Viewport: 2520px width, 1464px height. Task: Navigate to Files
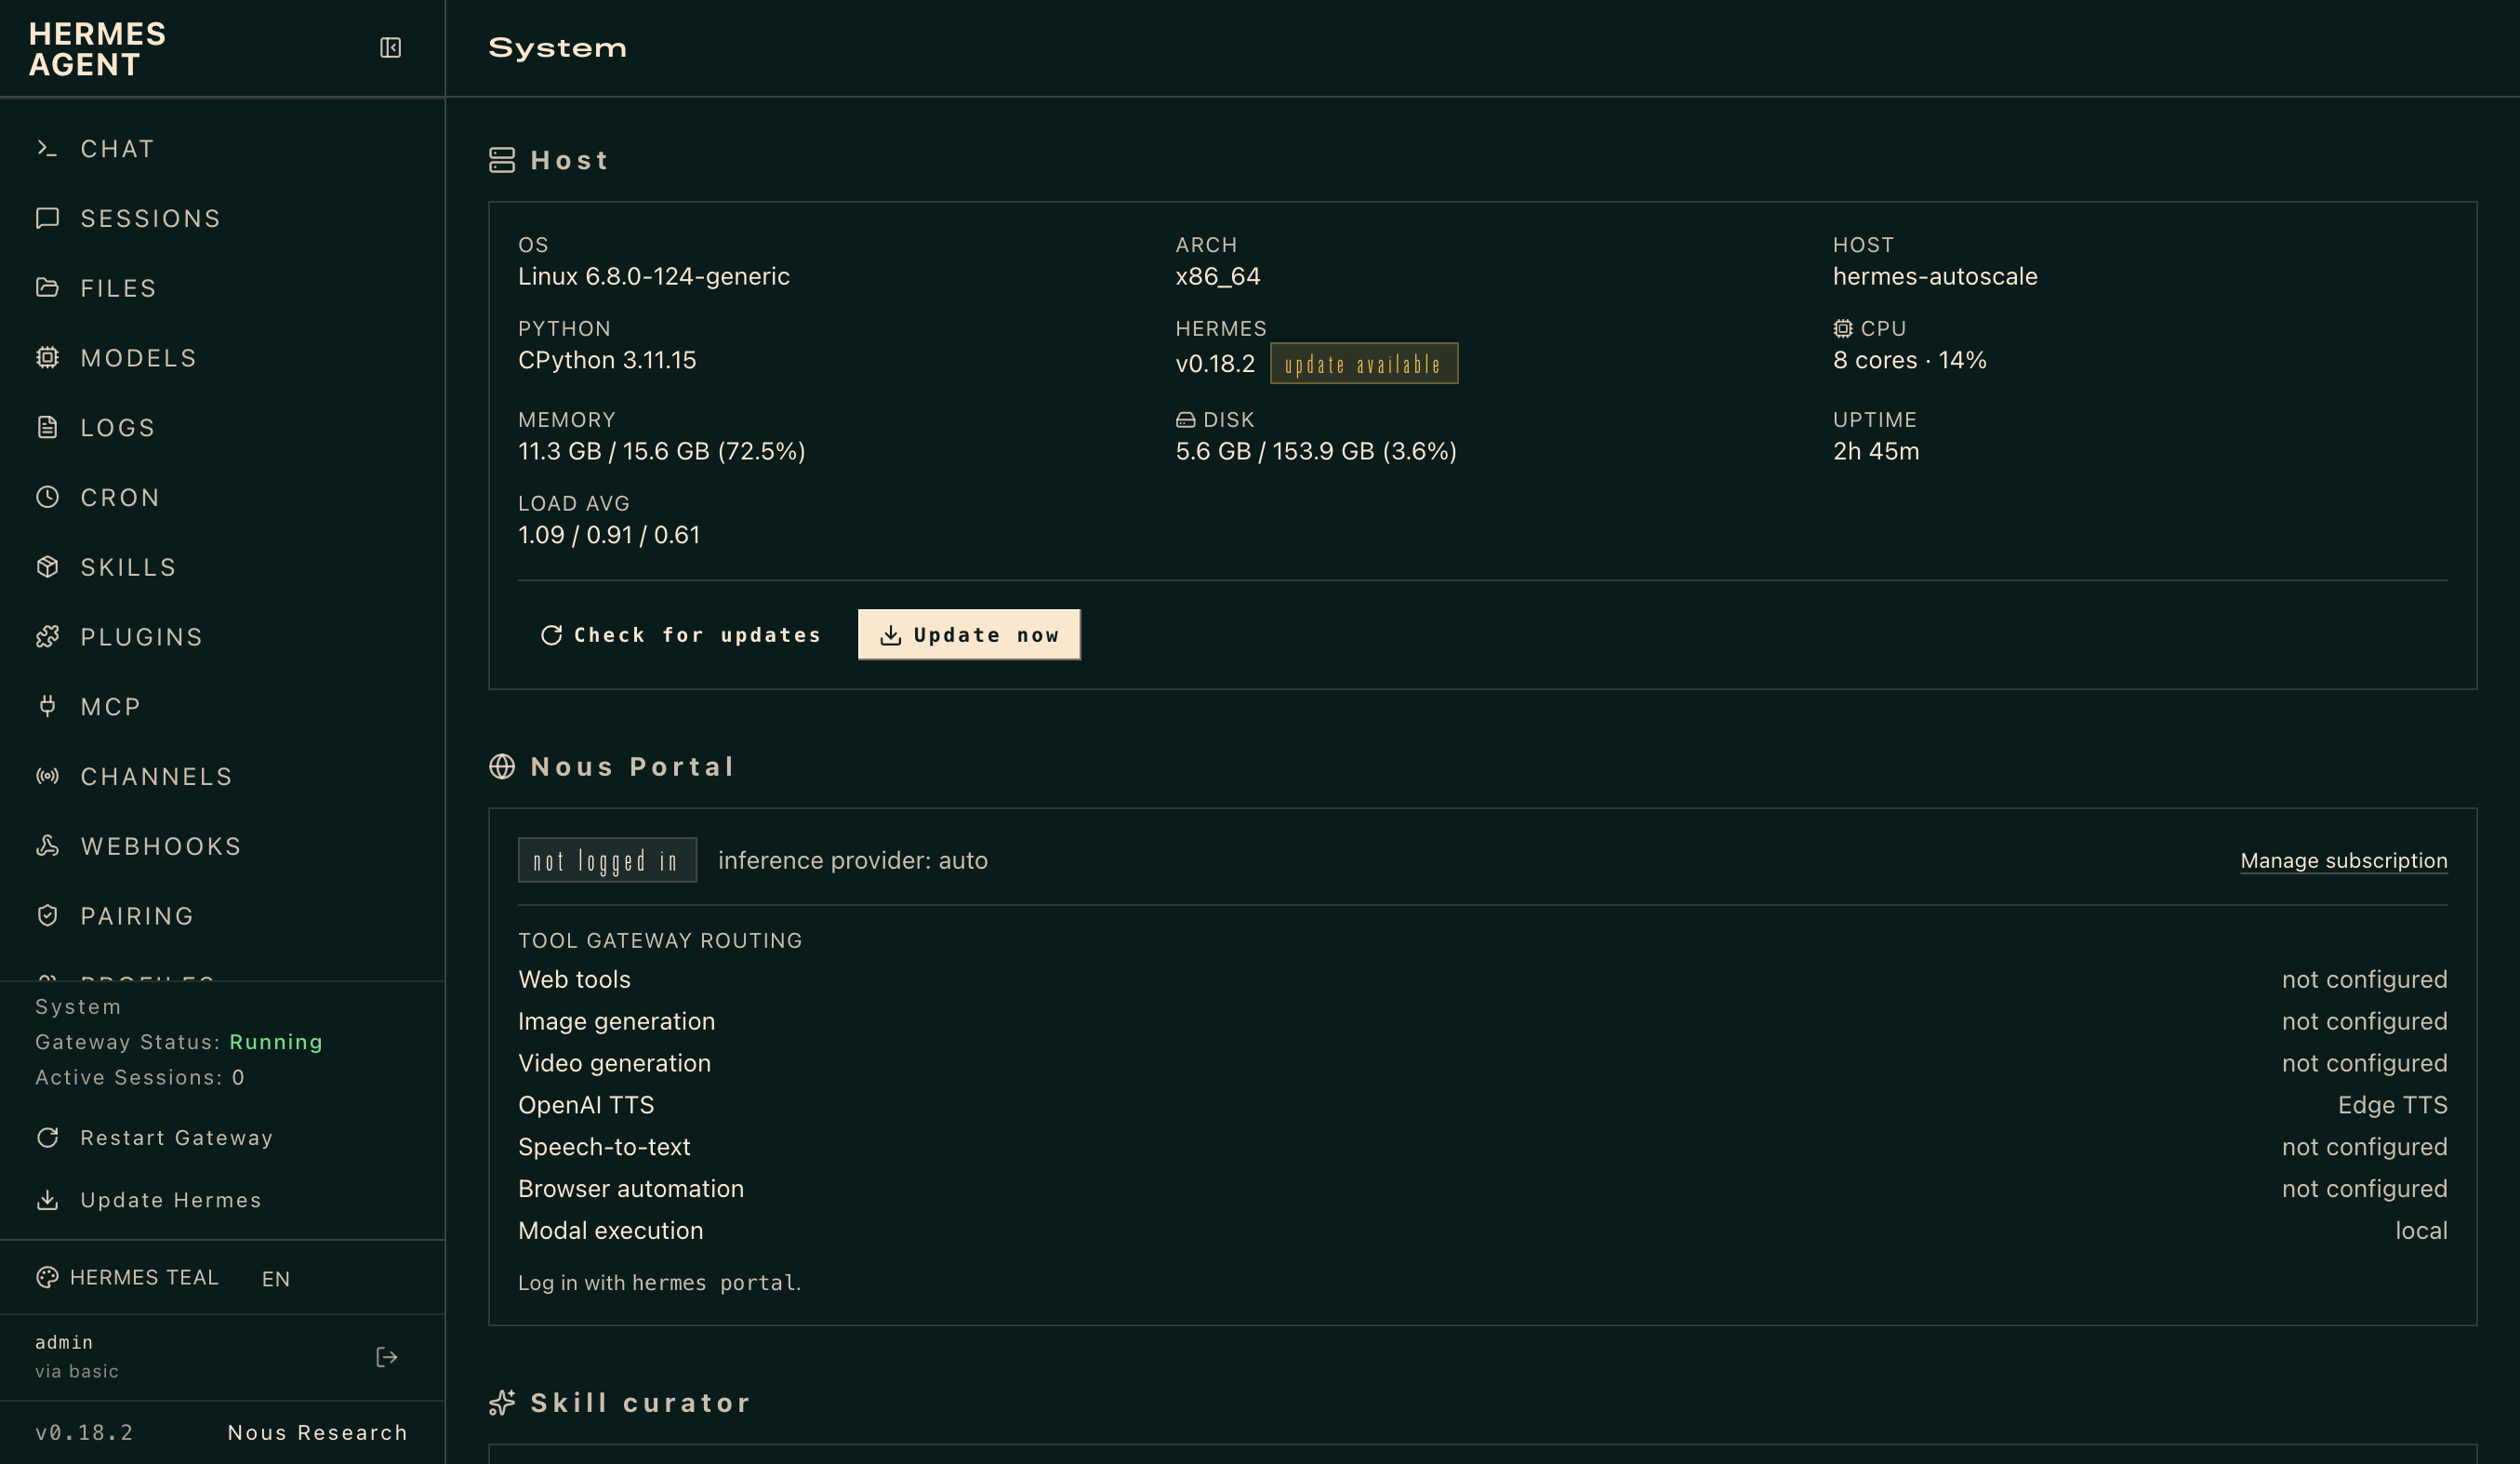[222, 288]
